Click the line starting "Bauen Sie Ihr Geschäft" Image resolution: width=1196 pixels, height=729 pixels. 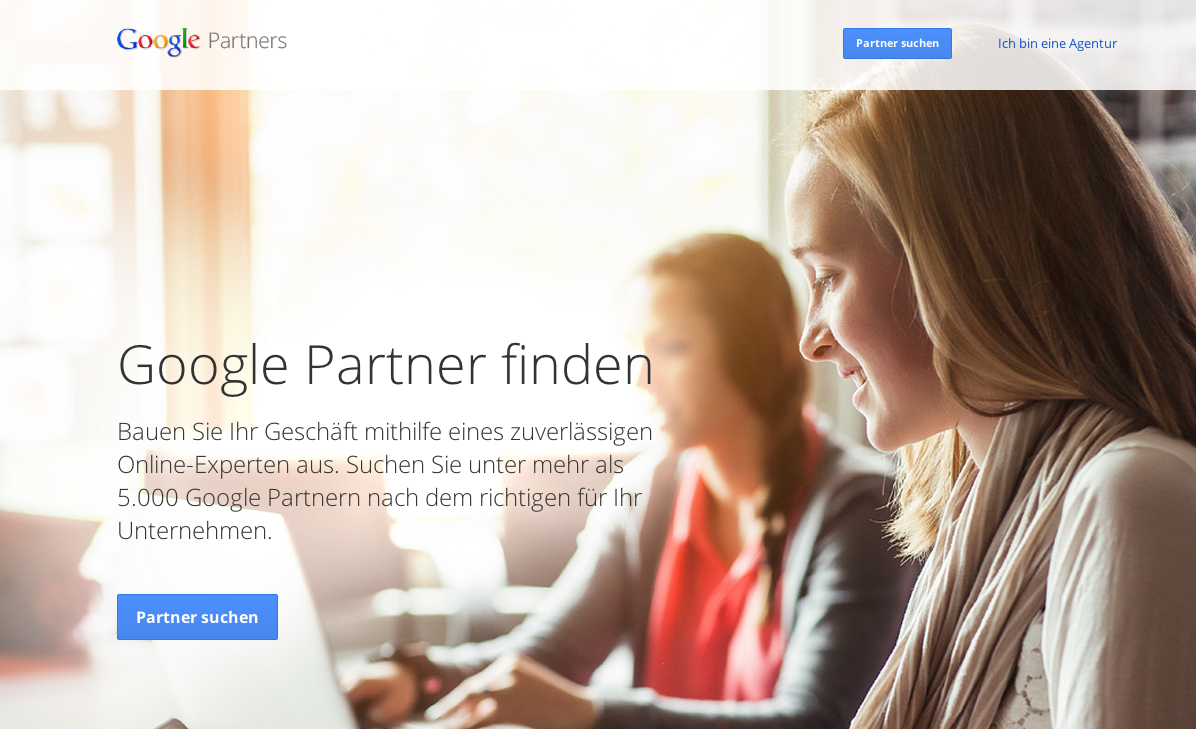384,432
